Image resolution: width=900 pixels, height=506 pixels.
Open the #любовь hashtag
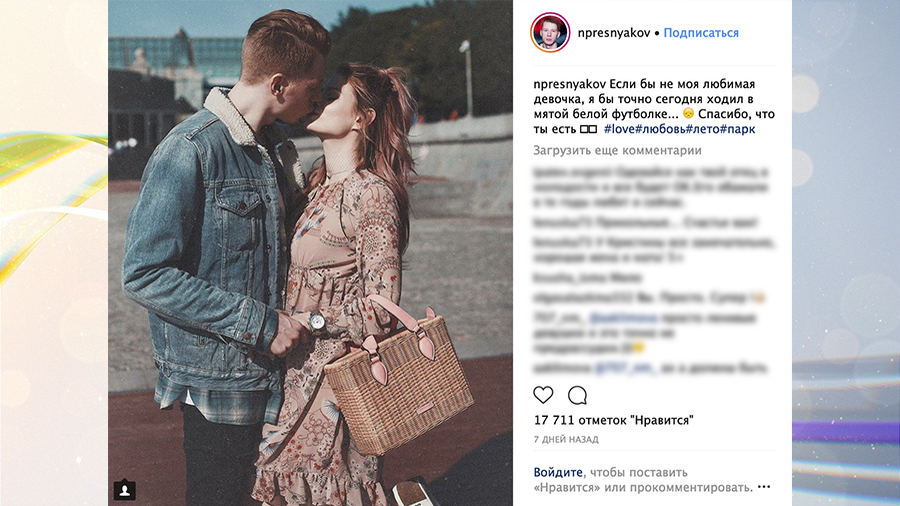click(660, 129)
